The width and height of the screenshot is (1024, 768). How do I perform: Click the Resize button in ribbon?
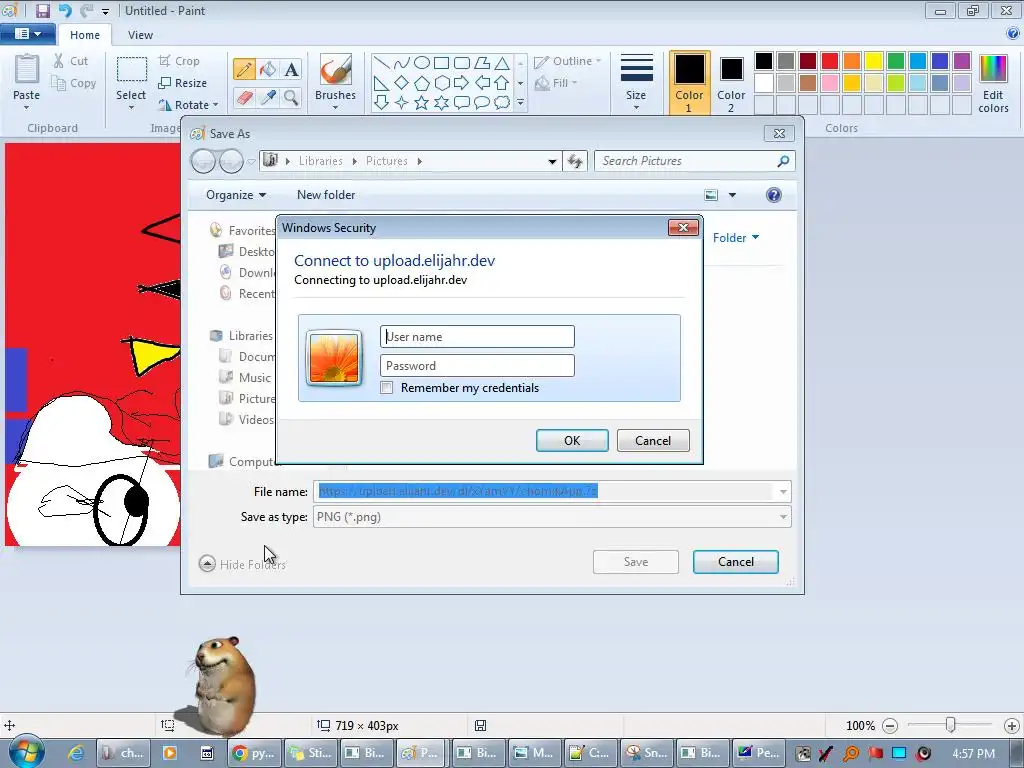point(183,83)
